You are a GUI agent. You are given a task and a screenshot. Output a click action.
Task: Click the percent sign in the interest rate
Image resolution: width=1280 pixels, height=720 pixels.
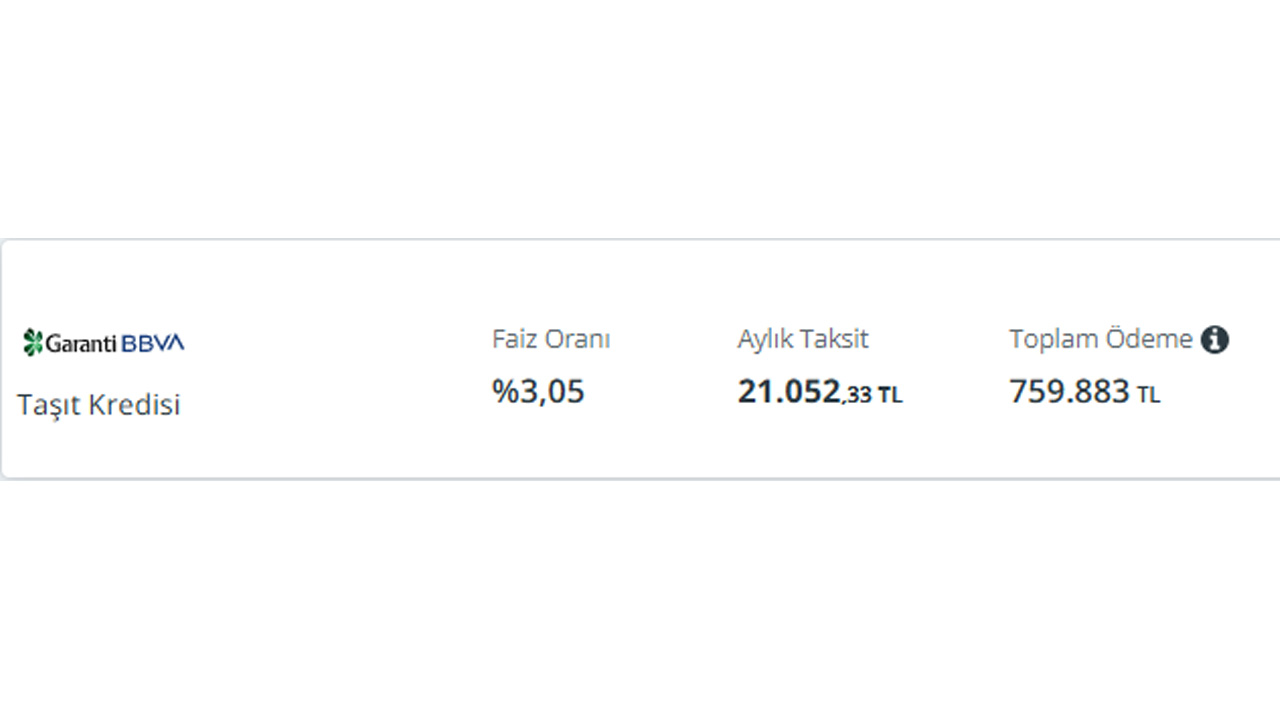(502, 391)
